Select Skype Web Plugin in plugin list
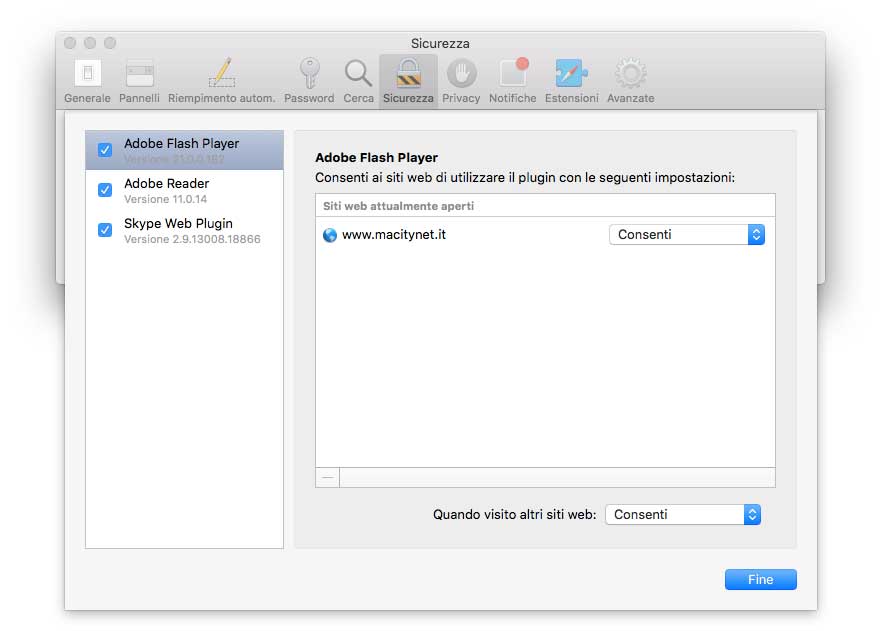Viewport: 881px width, 631px height. pyautogui.click(x=184, y=230)
